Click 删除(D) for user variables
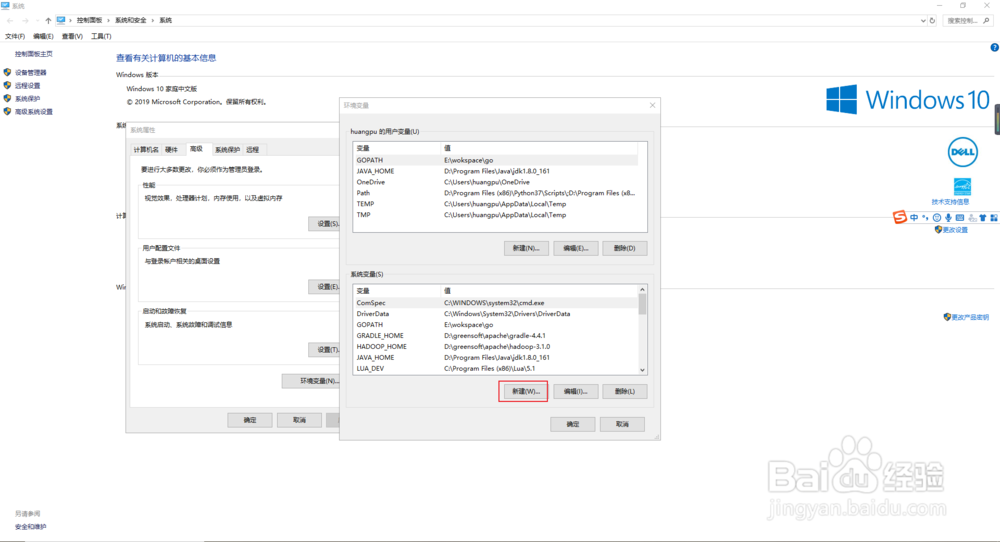Image resolution: width=1000 pixels, height=542 pixels. tap(624, 248)
